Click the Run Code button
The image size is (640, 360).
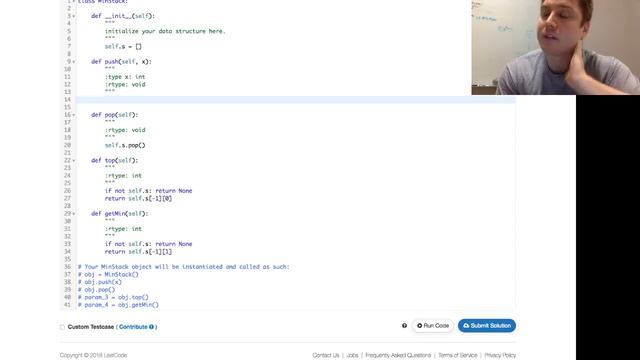point(433,326)
